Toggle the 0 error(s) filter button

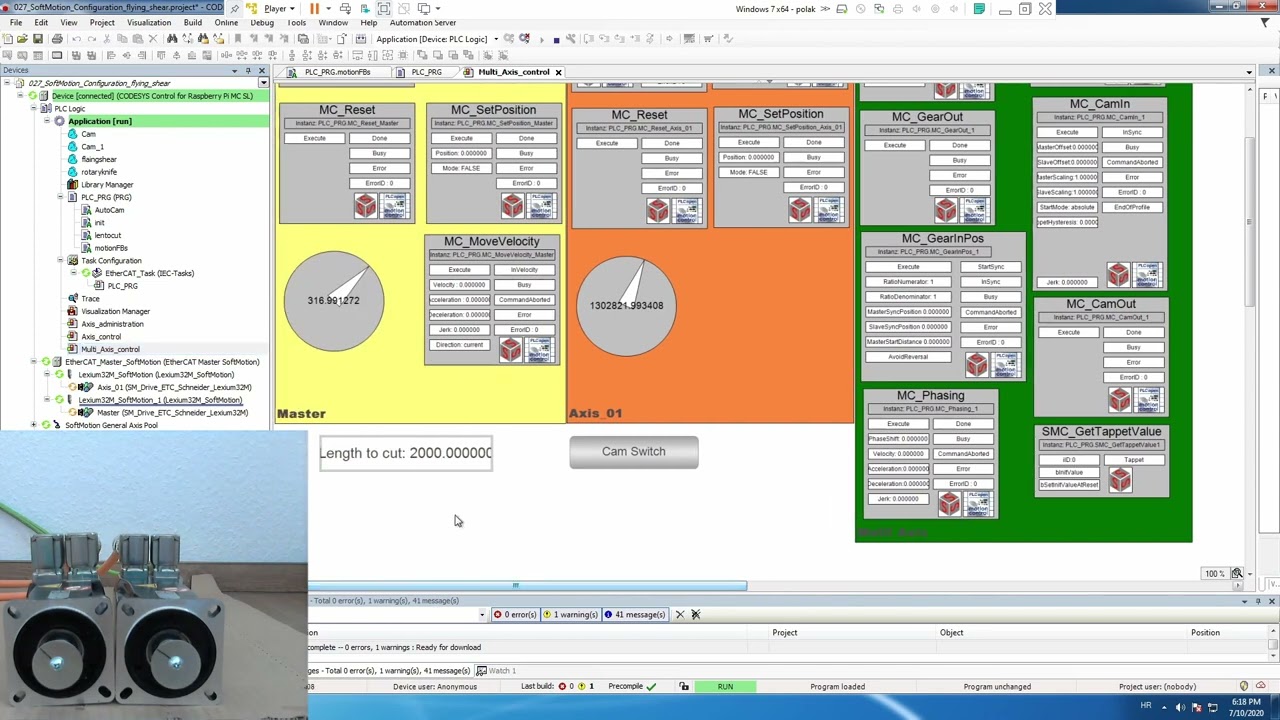[515, 614]
